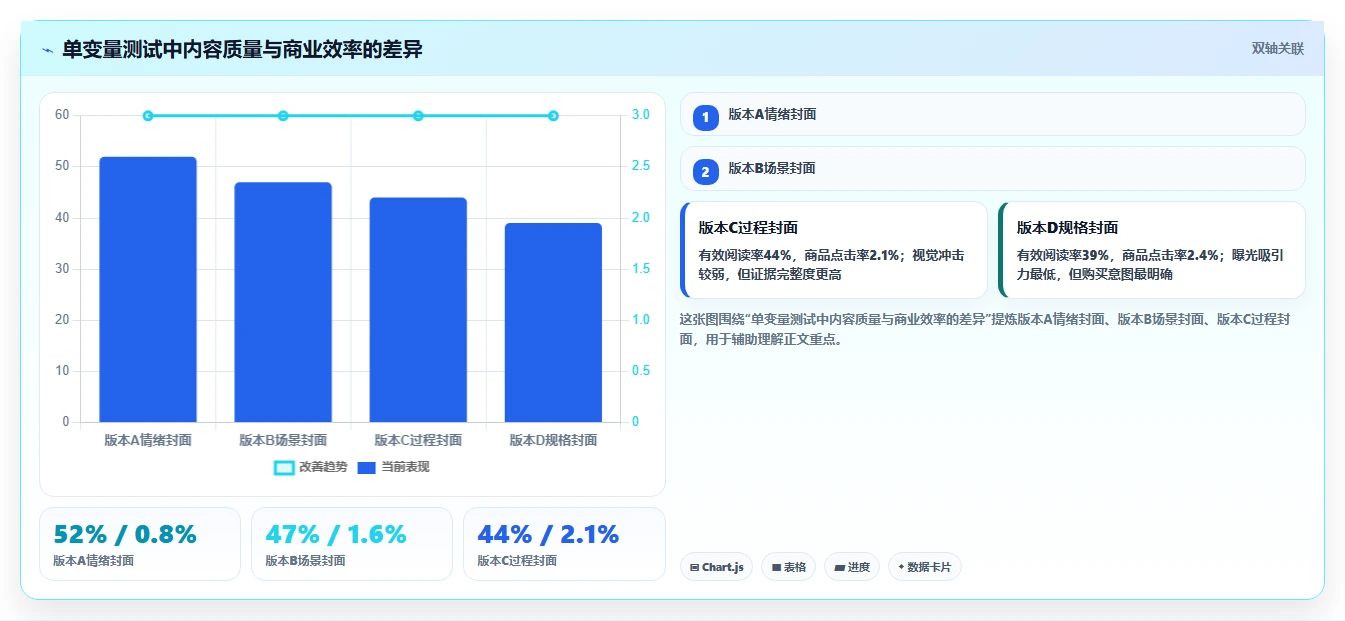Click the 47% / 1.6% stat card
This screenshot has width=1345, height=621.
352,544
